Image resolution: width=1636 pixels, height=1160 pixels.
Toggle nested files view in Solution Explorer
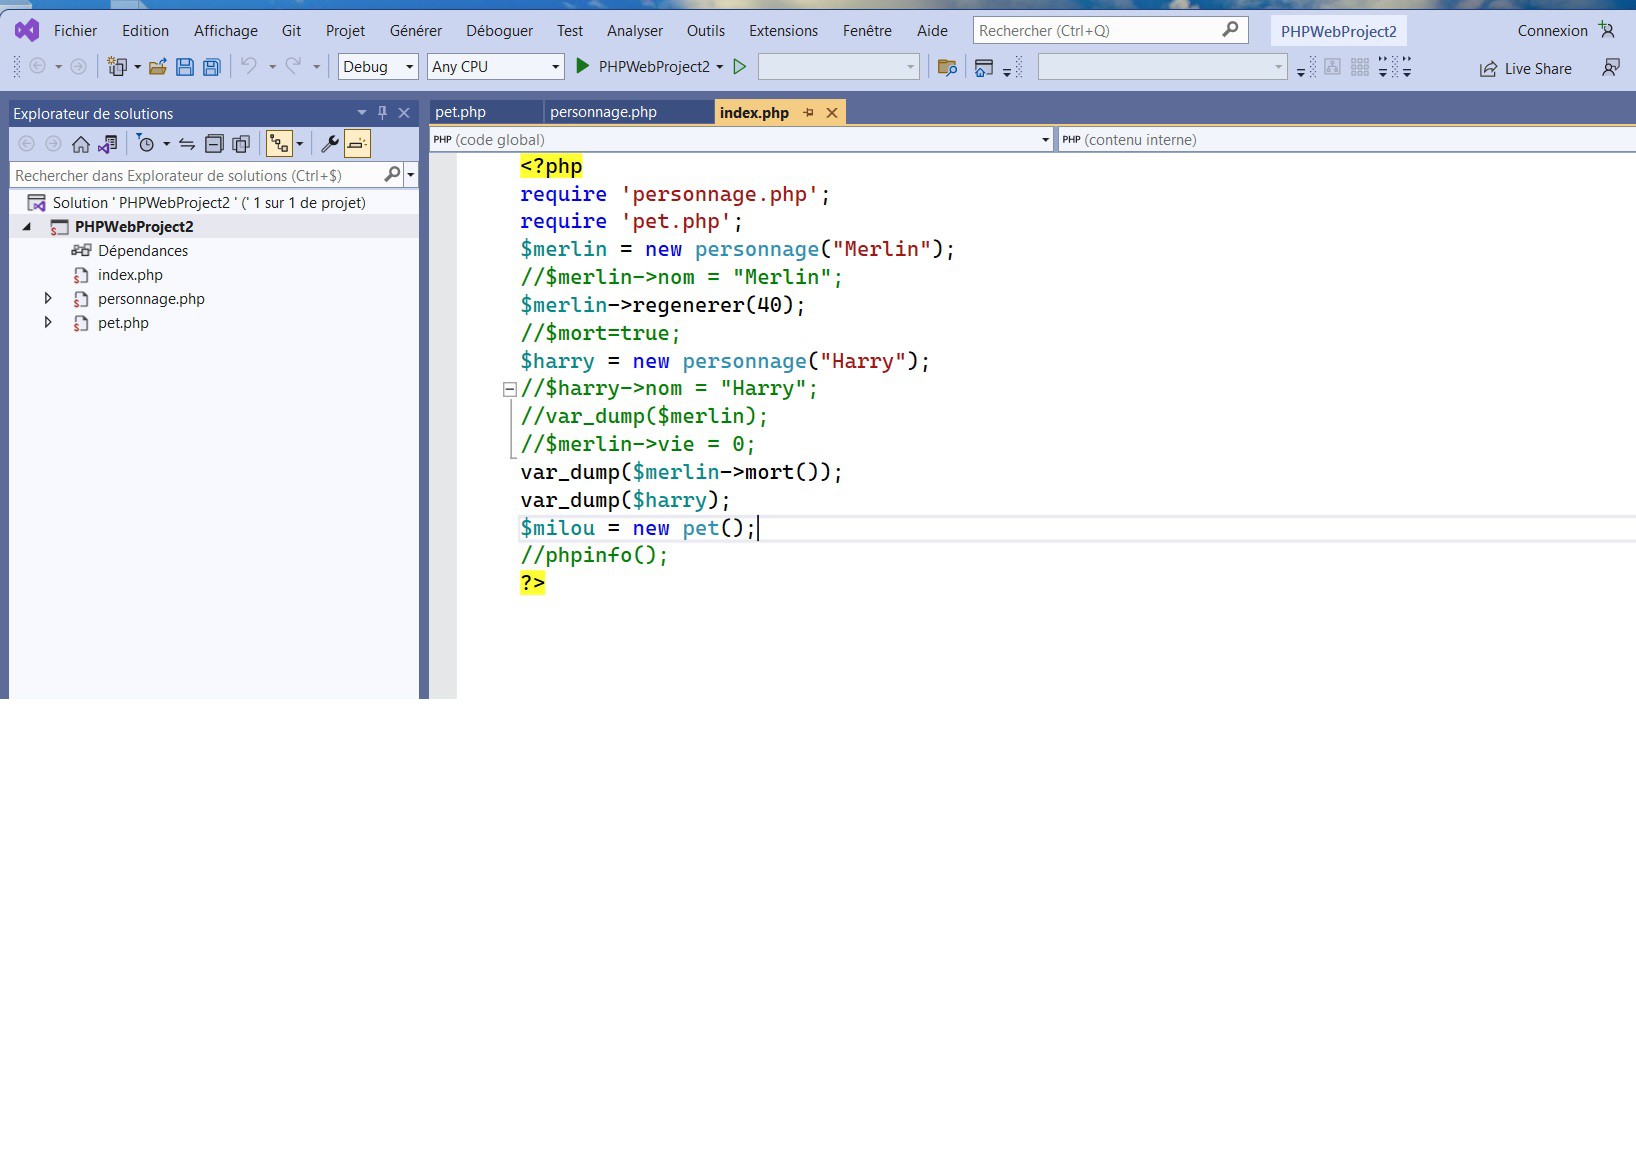coord(279,144)
